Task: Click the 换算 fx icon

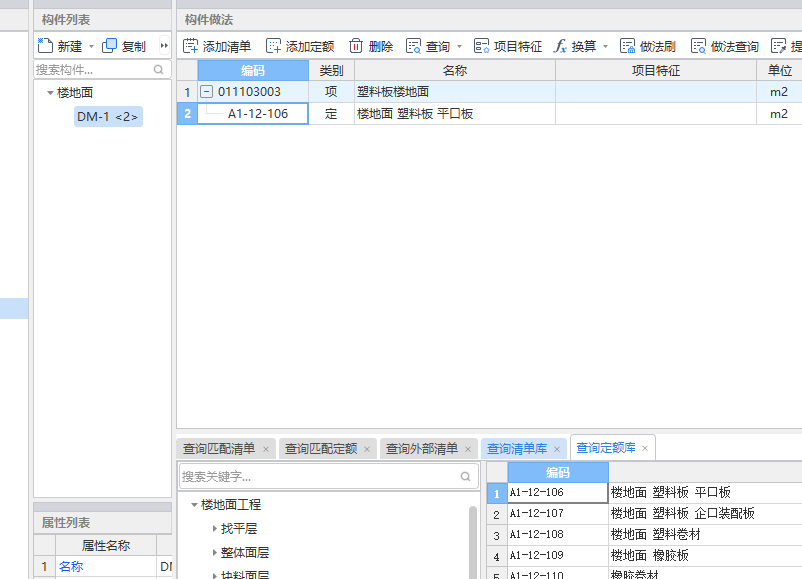Action: click(560, 46)
